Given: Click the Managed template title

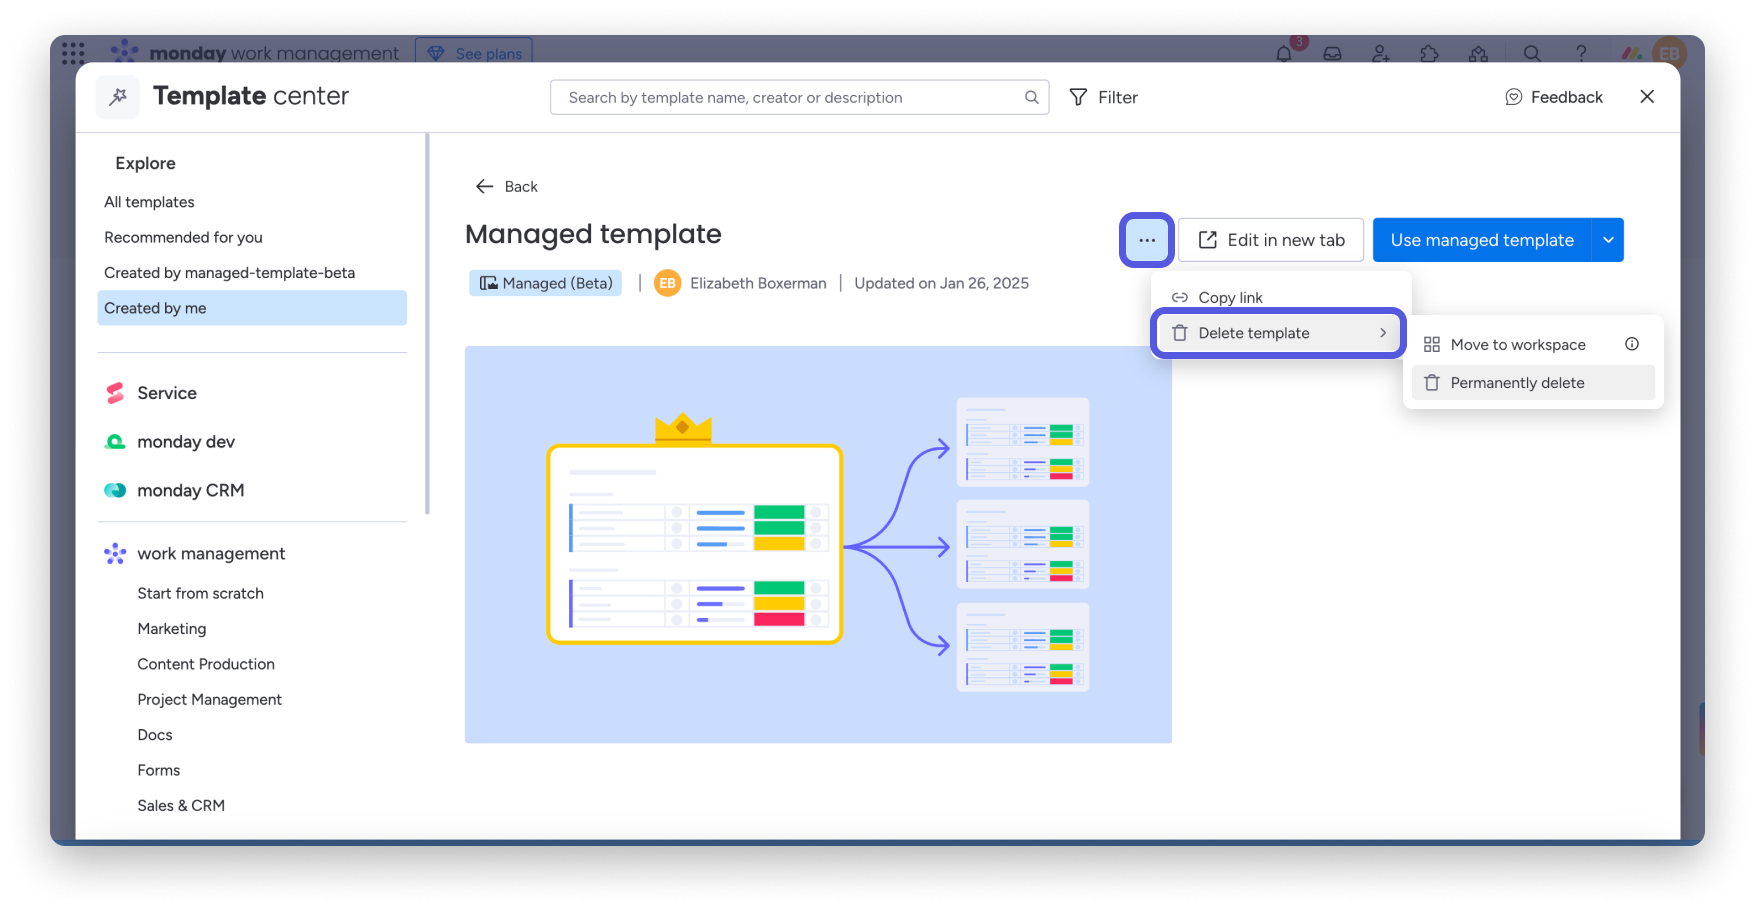Looking at the screenshot, I should coord(593,234).
